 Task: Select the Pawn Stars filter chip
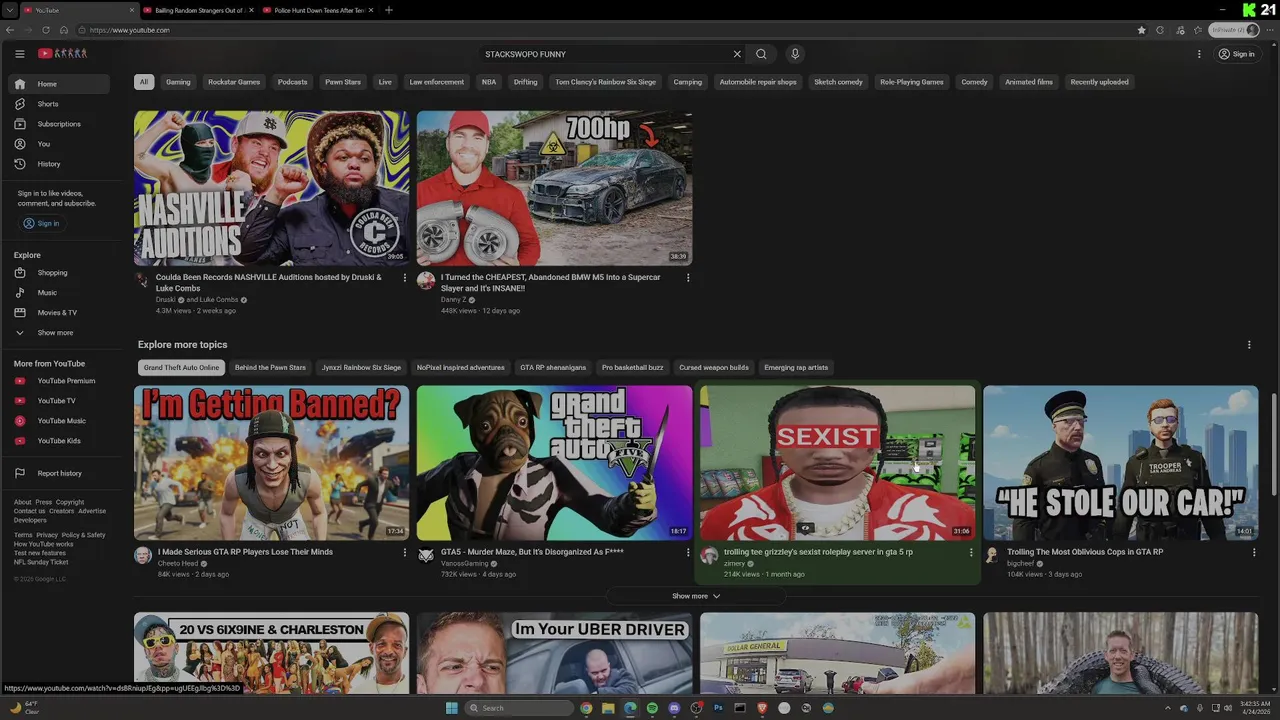coord(343,82)
